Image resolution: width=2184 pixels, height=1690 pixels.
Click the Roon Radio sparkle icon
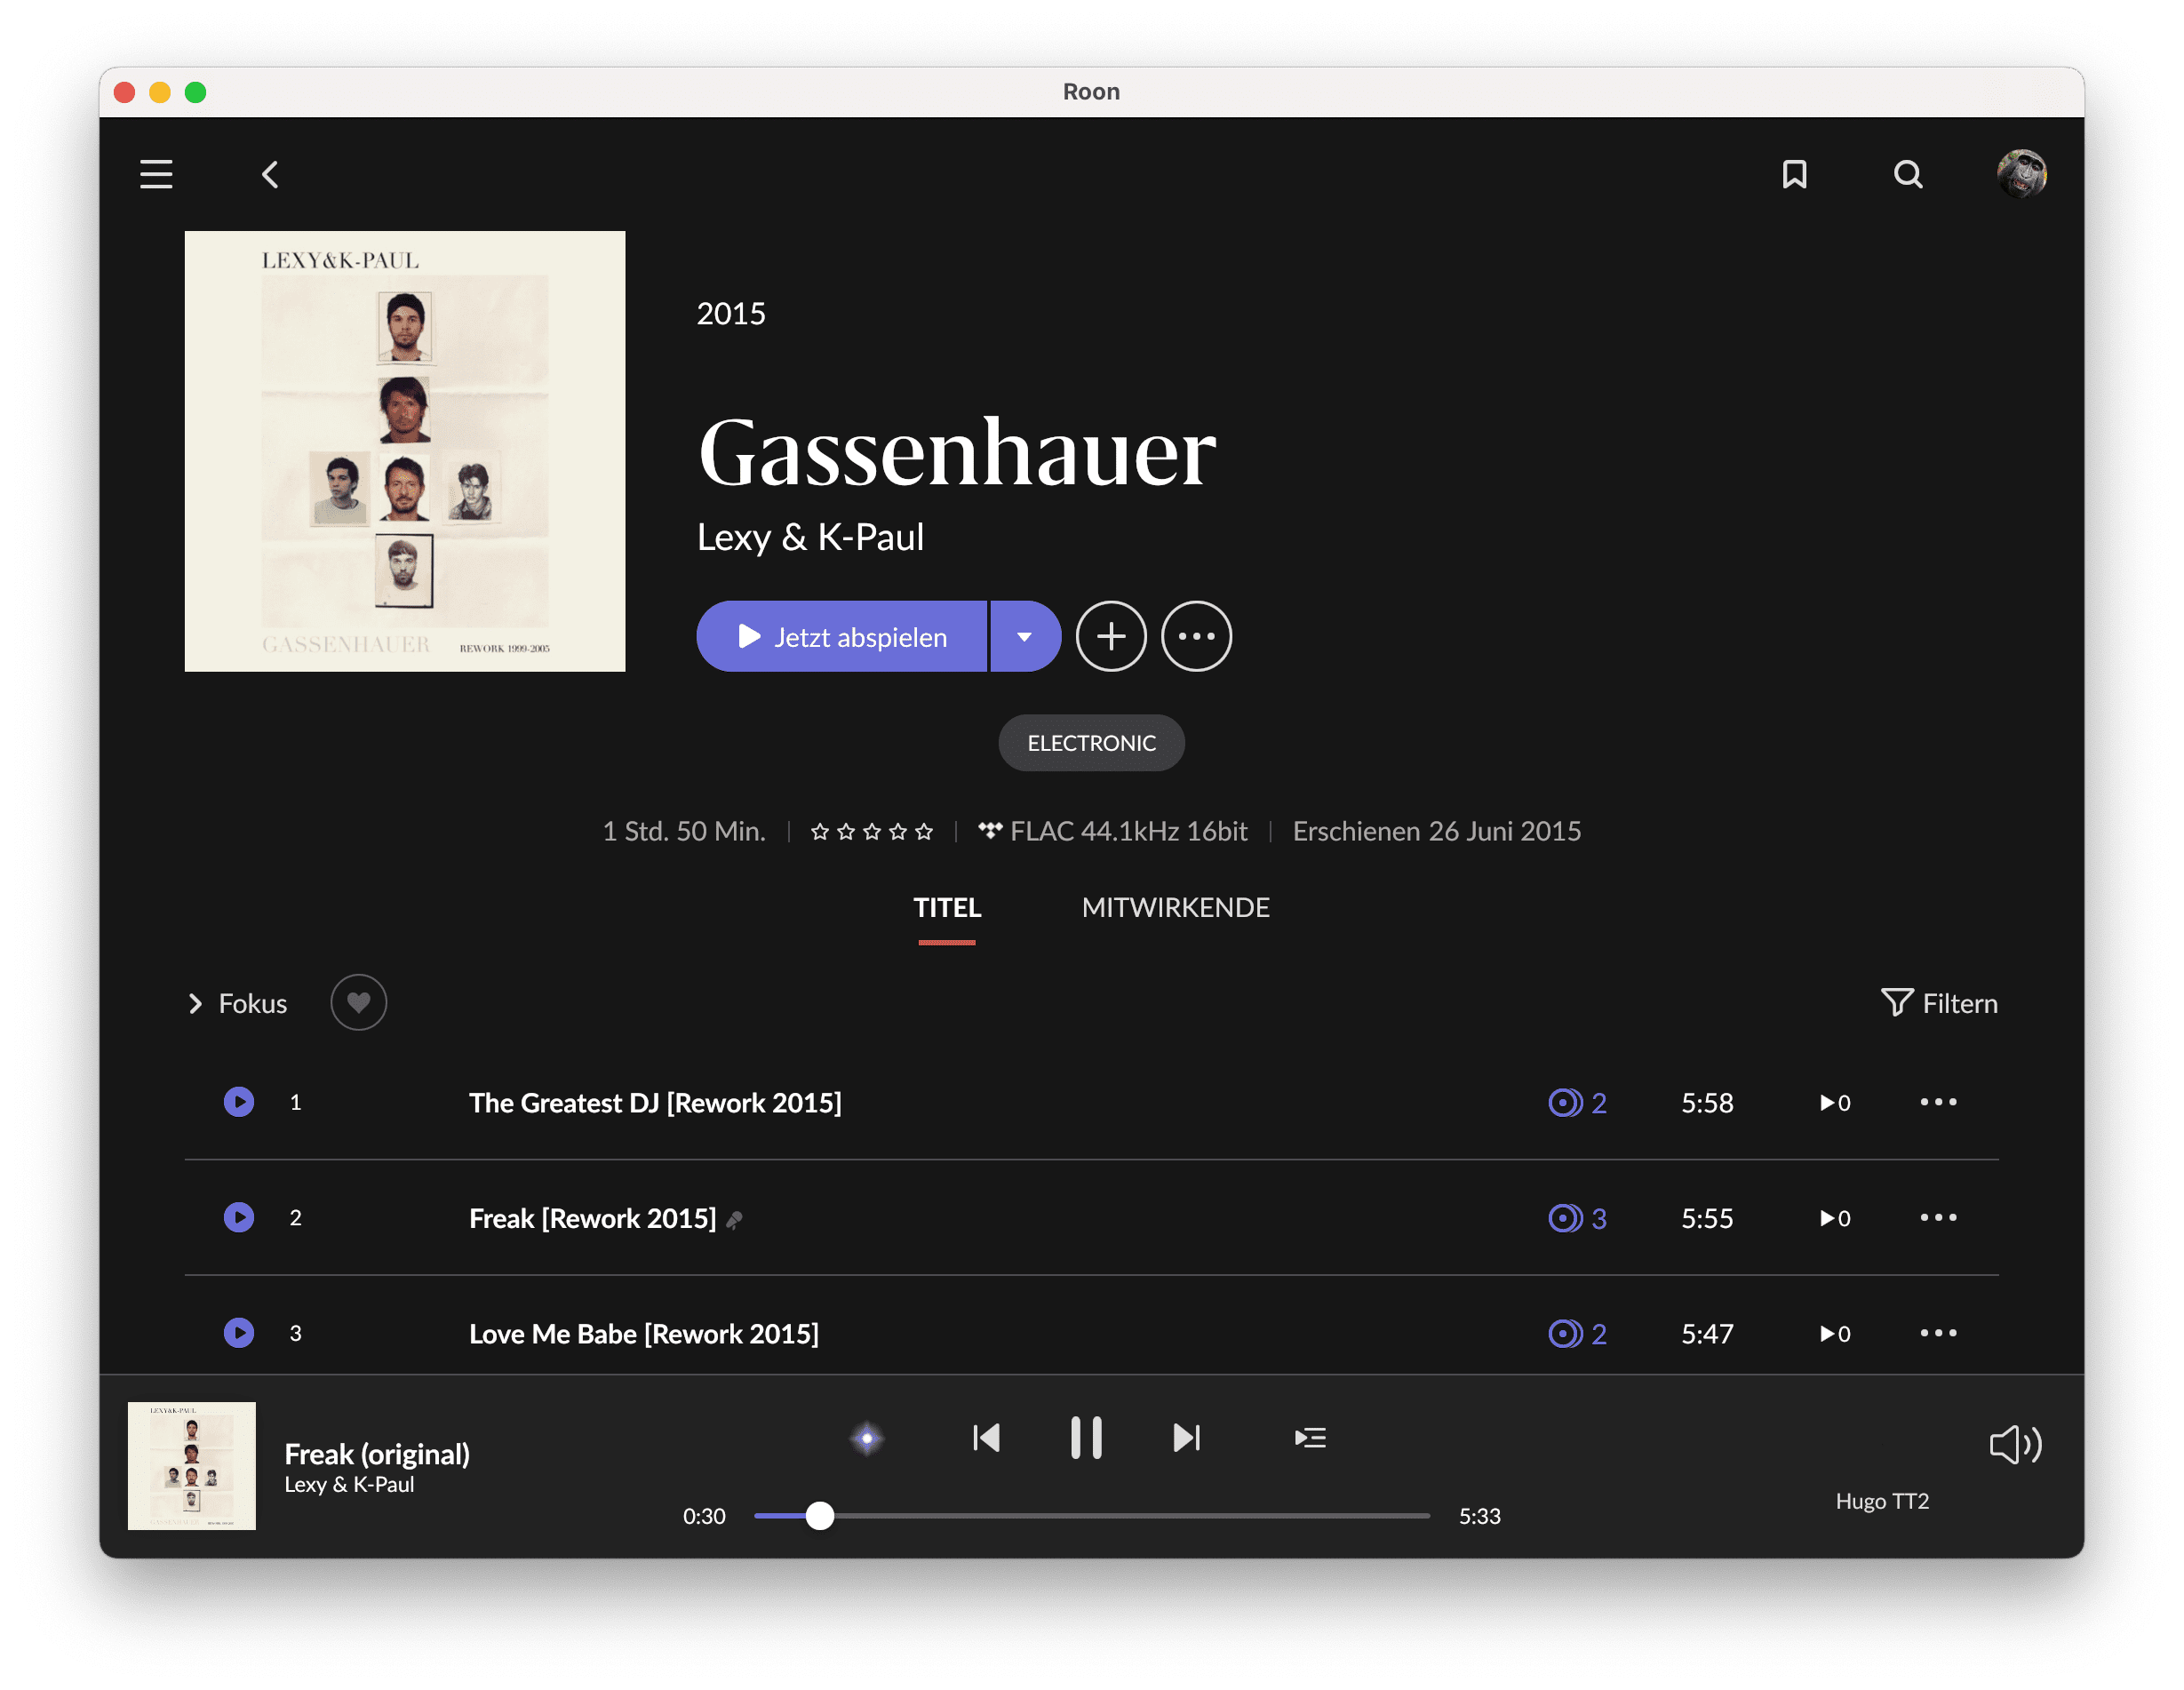point(867,1438)
